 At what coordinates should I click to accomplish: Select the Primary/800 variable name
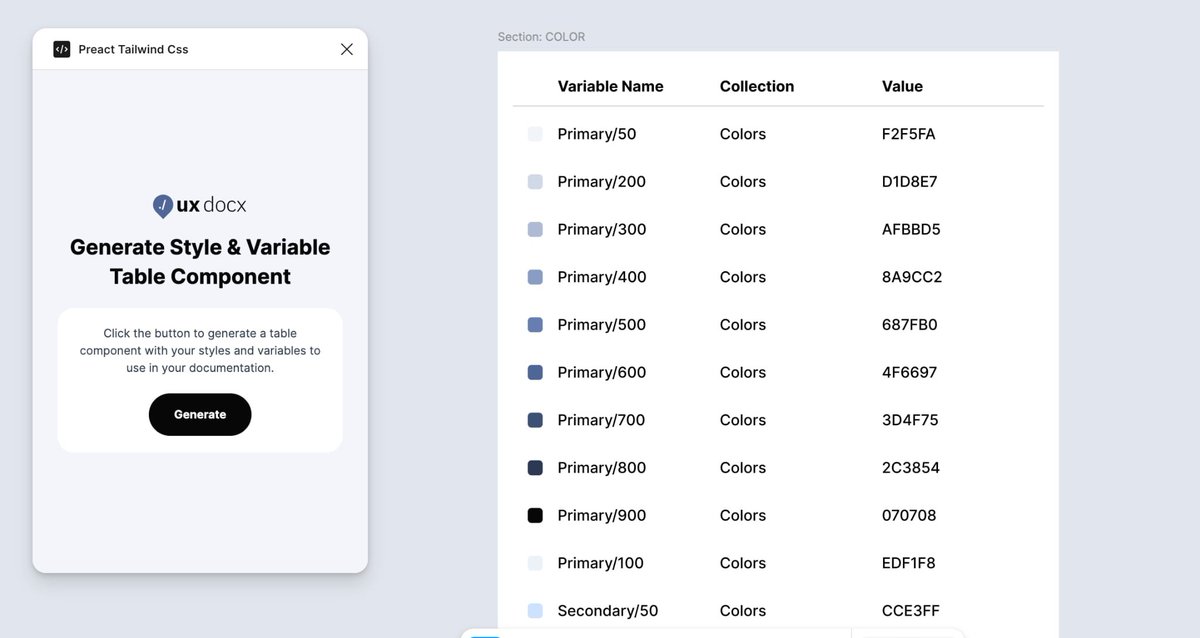(x=602, y=468)
